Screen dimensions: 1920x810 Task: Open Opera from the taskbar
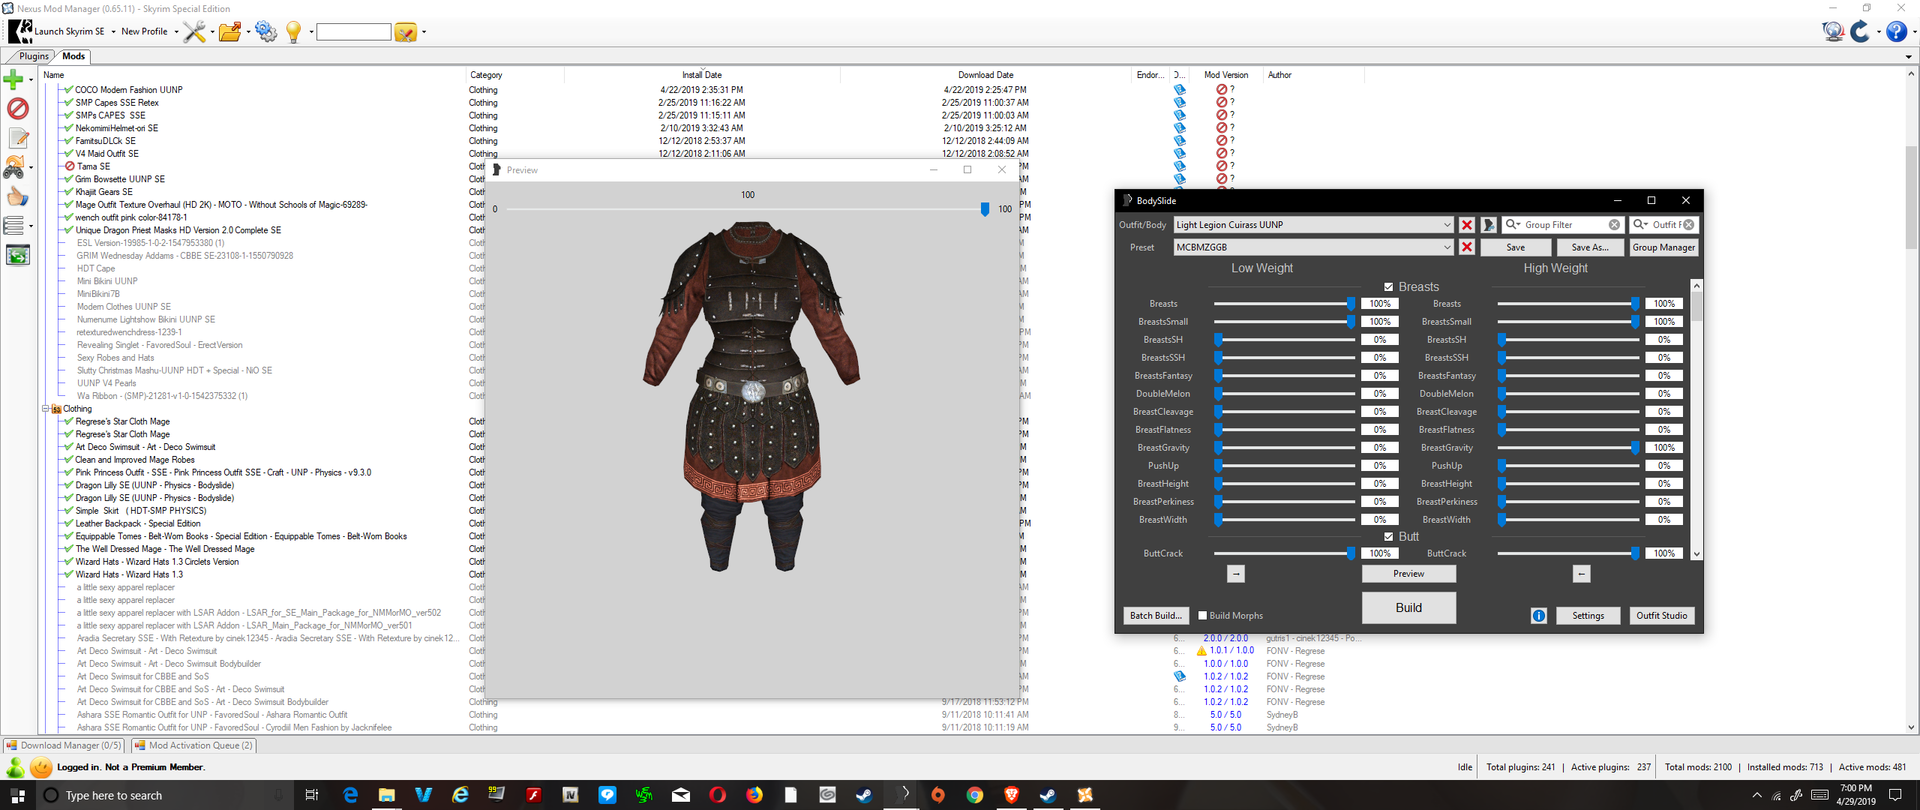tap(717, 795)
